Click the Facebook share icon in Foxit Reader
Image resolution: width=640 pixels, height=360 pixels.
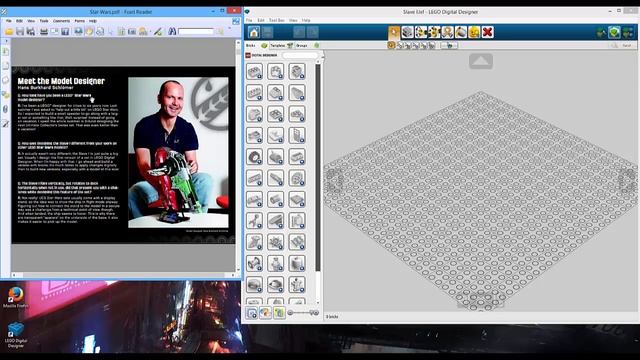tap(65, 31)
